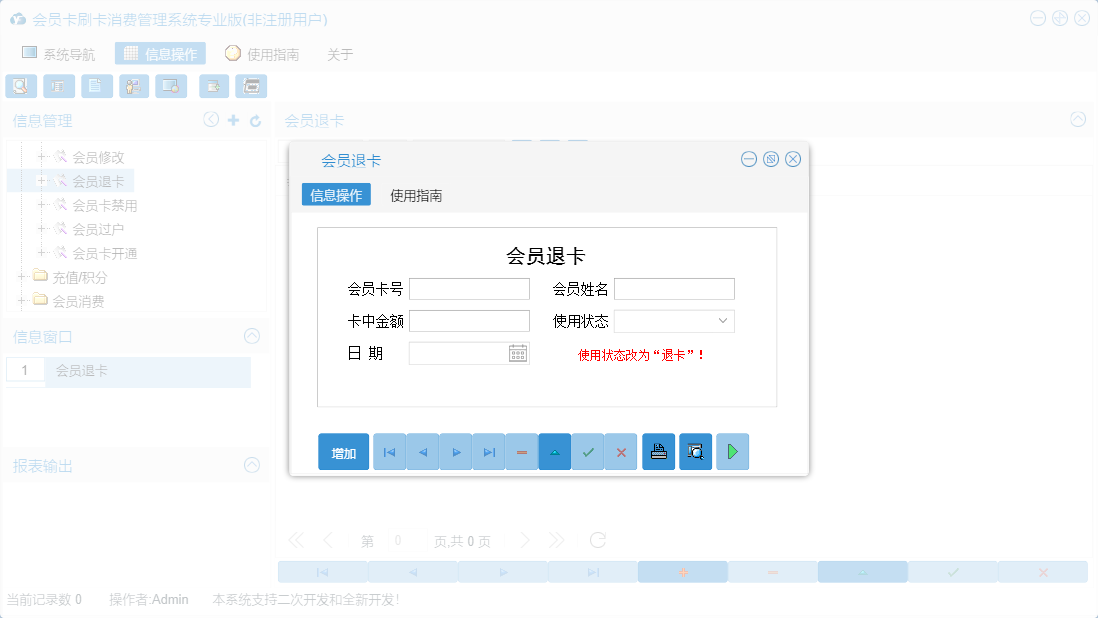
Task: Click inside the 会员卡号 input field
Action: [469, 288]
